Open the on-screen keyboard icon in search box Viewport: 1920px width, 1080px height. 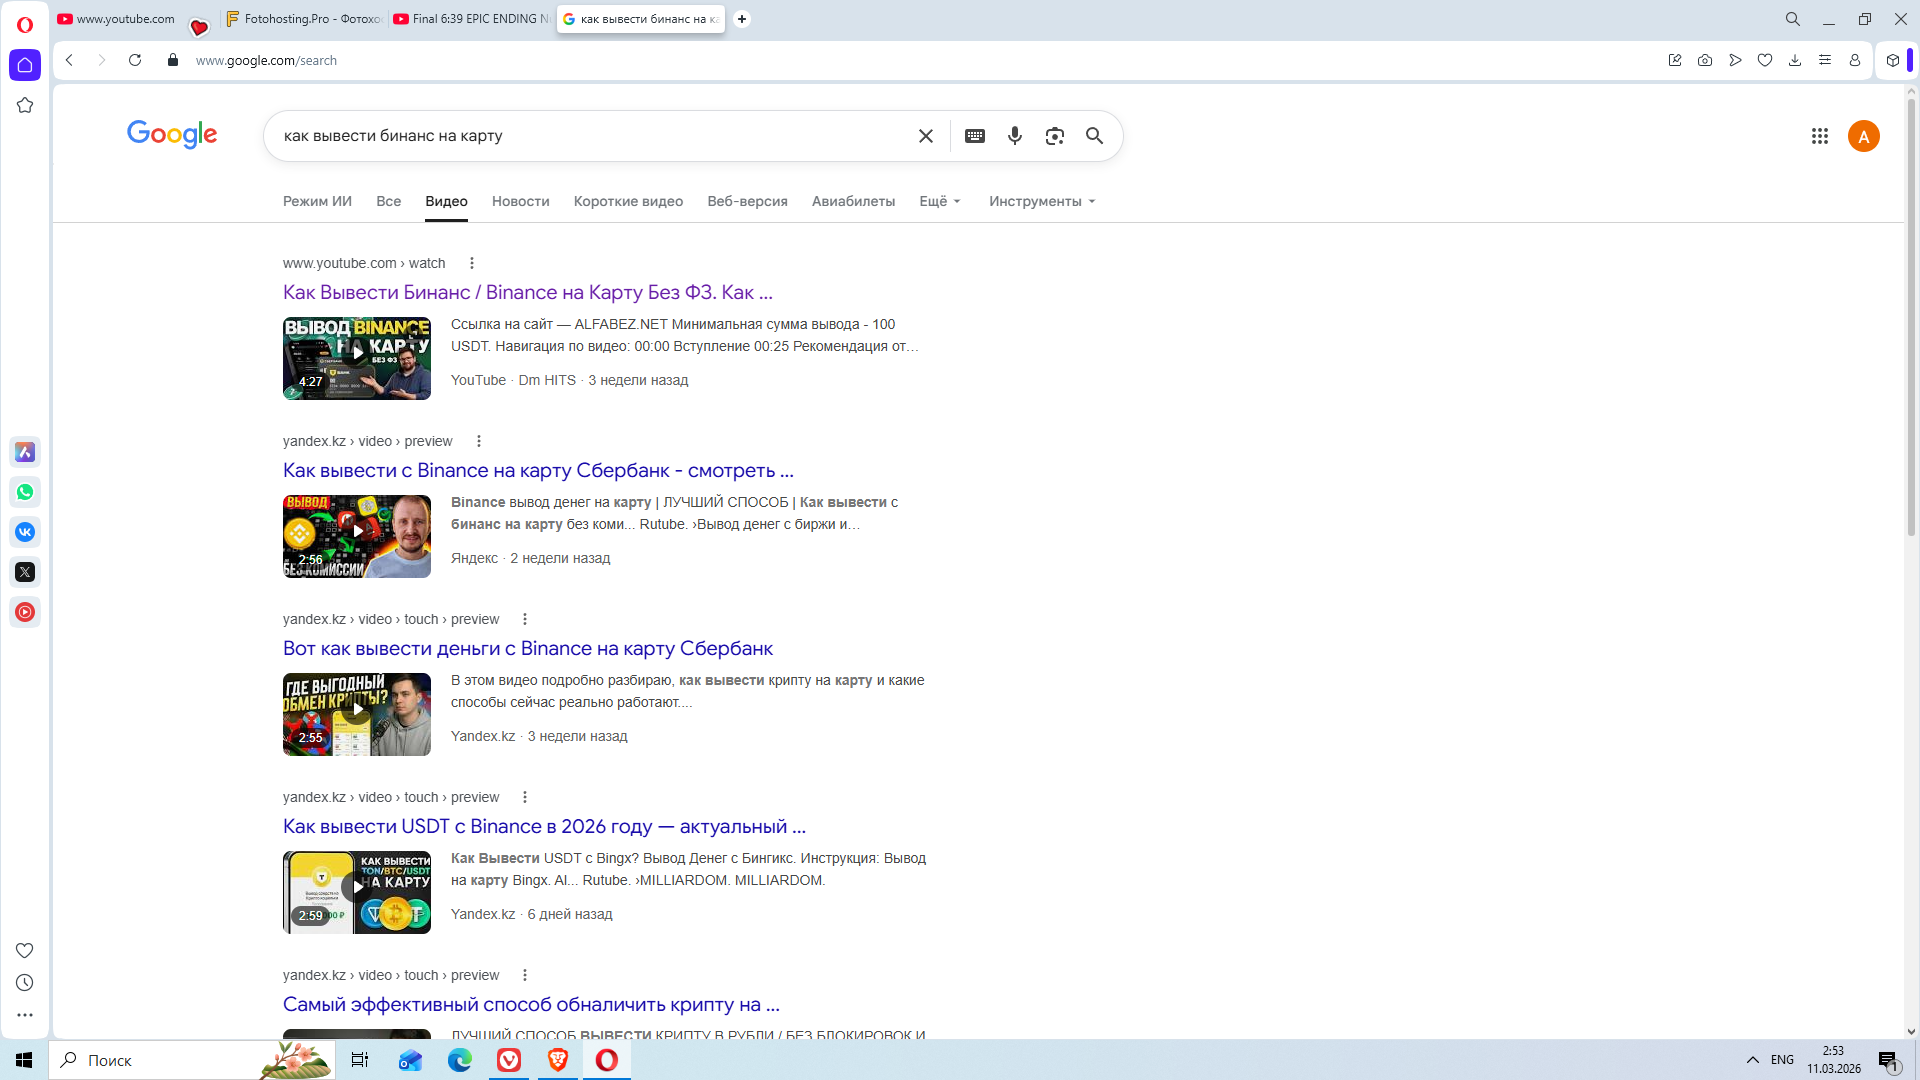975,136
